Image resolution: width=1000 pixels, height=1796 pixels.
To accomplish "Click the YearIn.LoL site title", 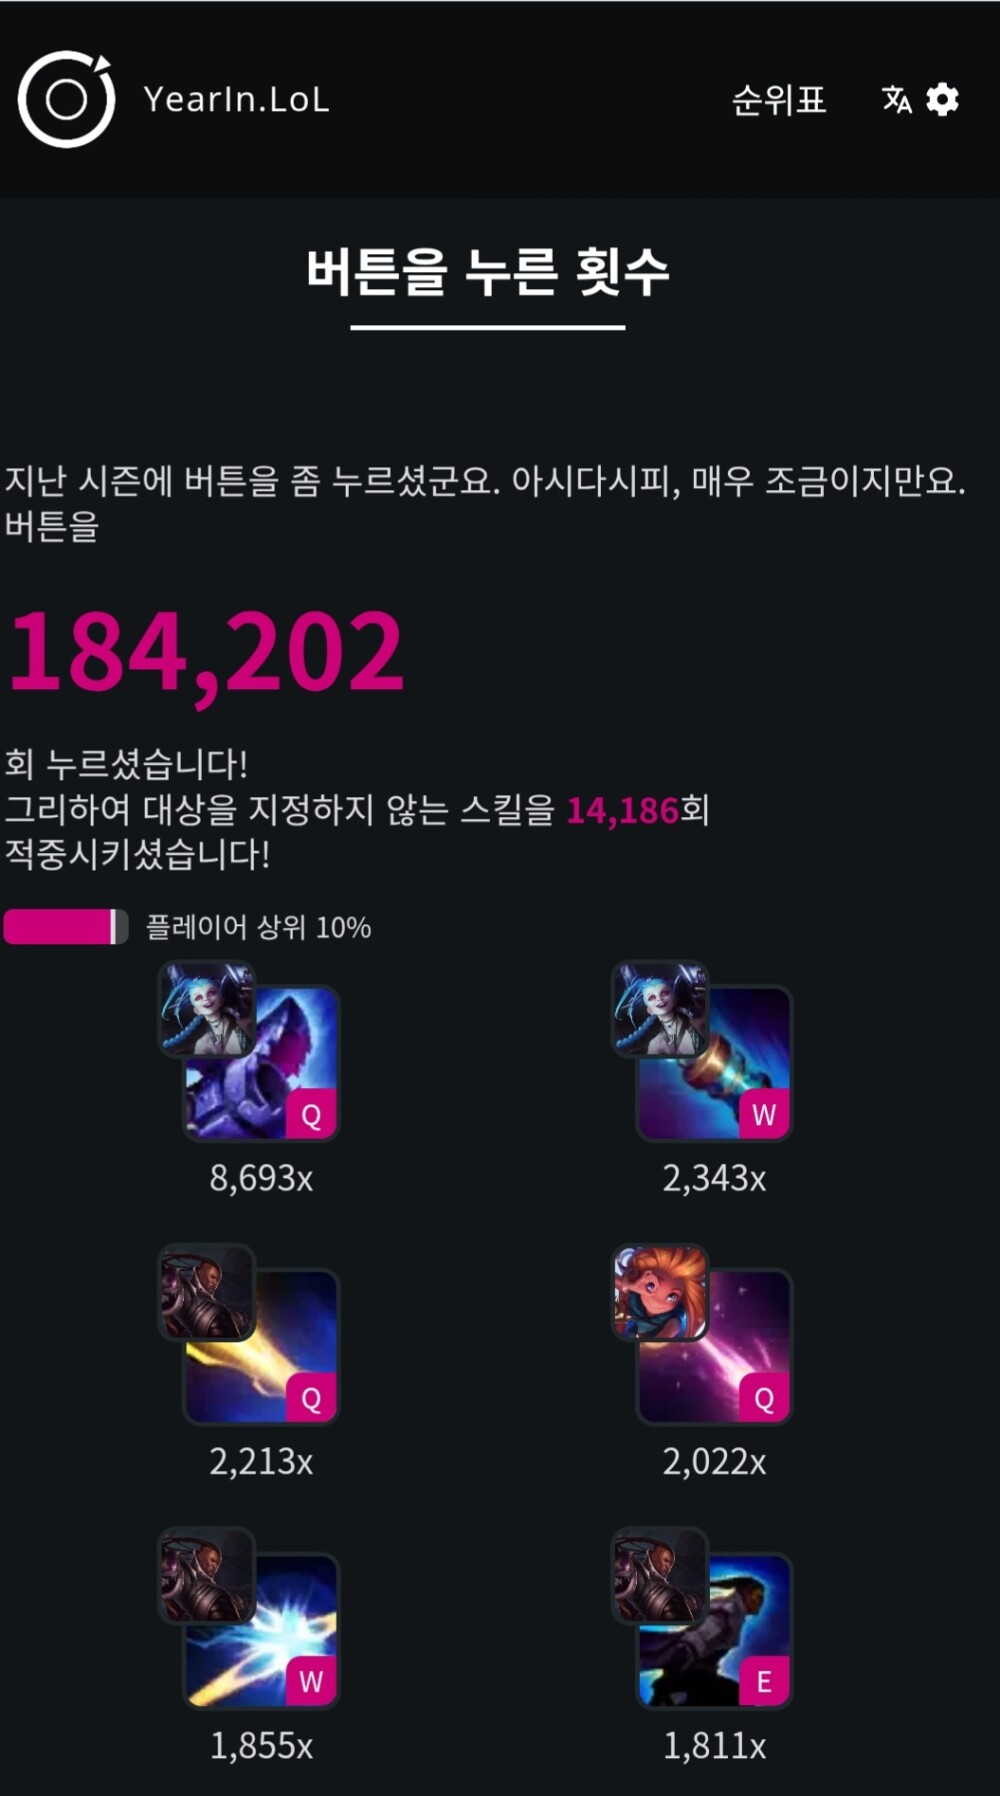I will (x=236, y=99).
